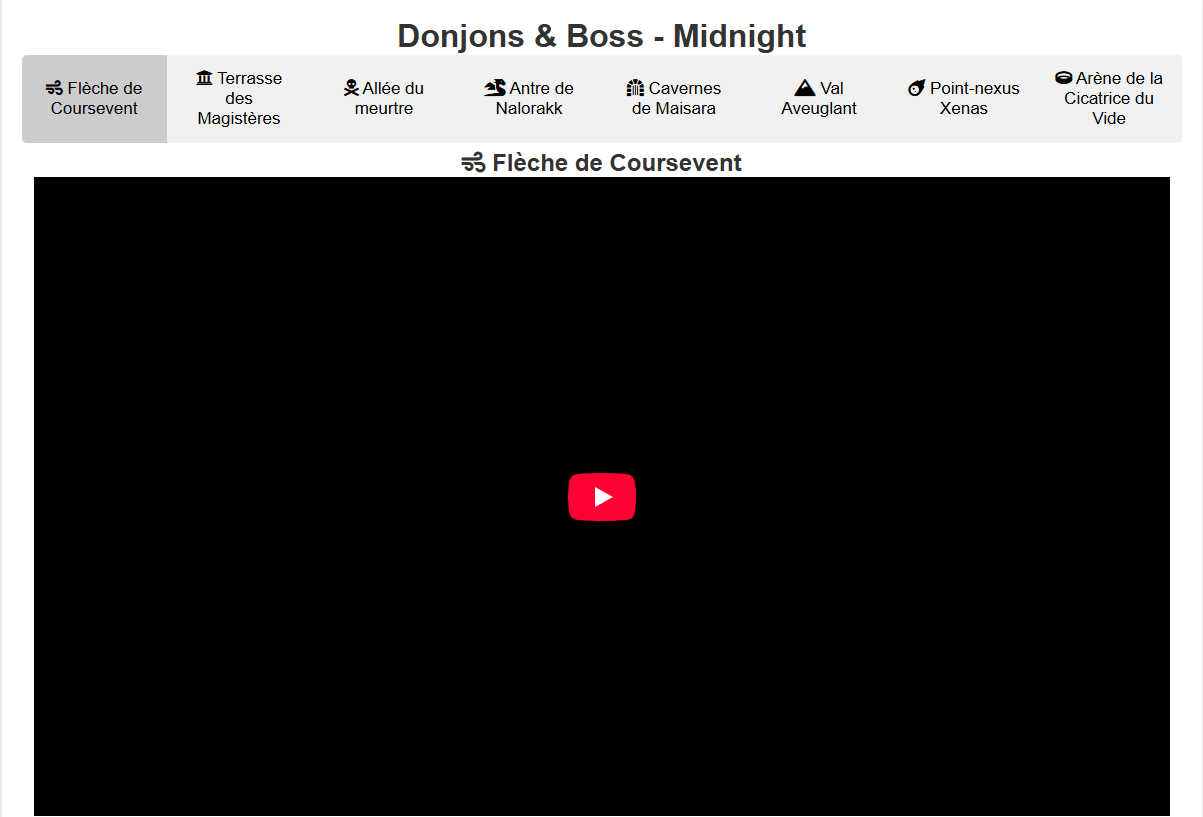Select the Antre de Nalorakk tab
The width and height of the screenshot is (1203, 817).
pos(529,98)
